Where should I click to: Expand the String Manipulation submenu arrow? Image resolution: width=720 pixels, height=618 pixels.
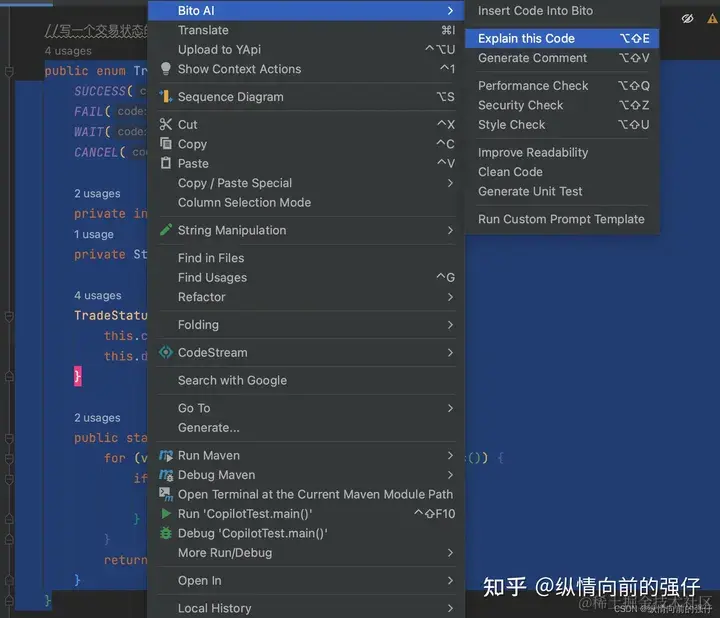point(450,230)
